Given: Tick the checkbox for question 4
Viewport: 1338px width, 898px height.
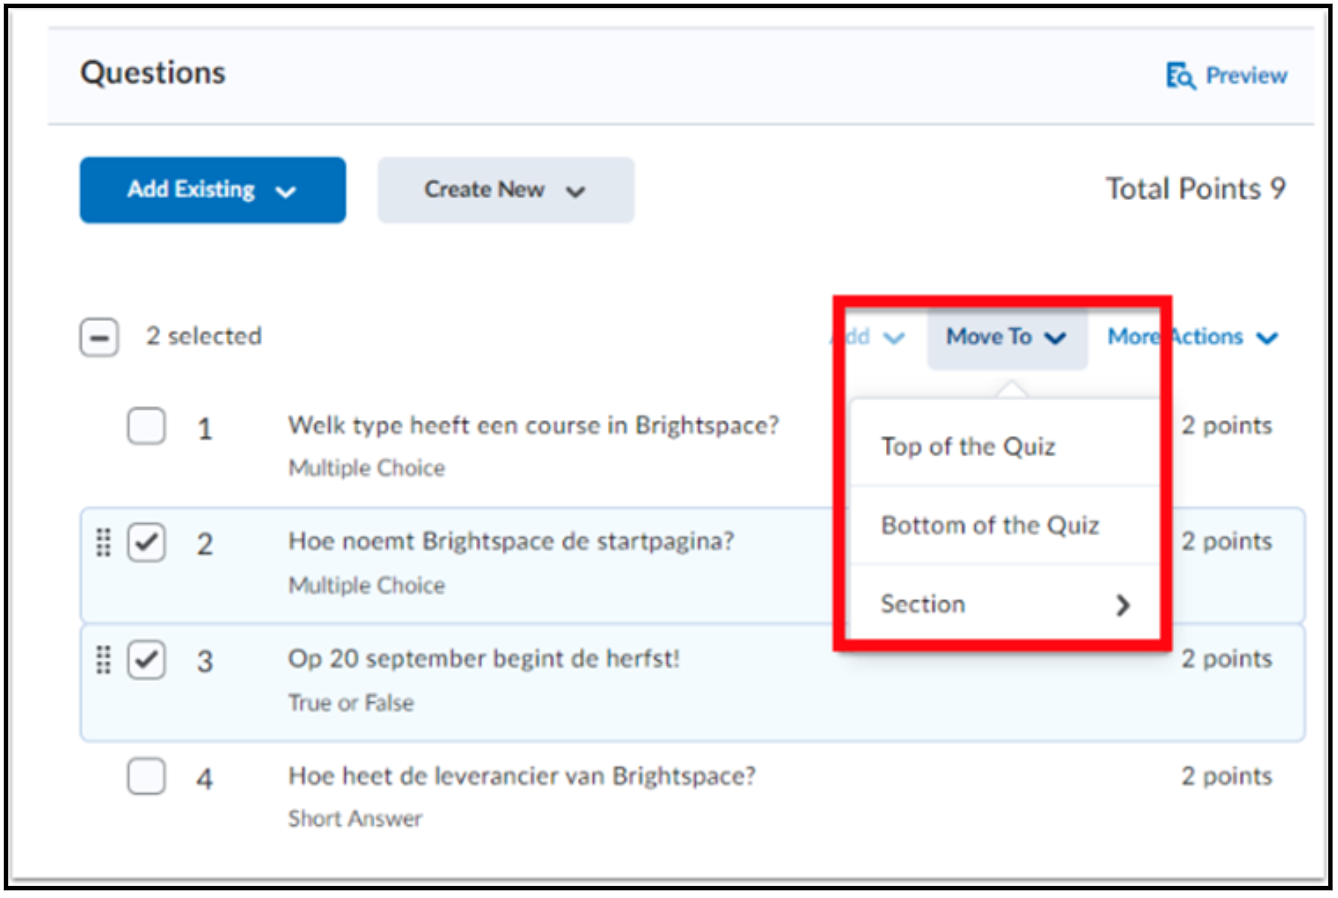Looking at the screenshot, I should (146, 775).
